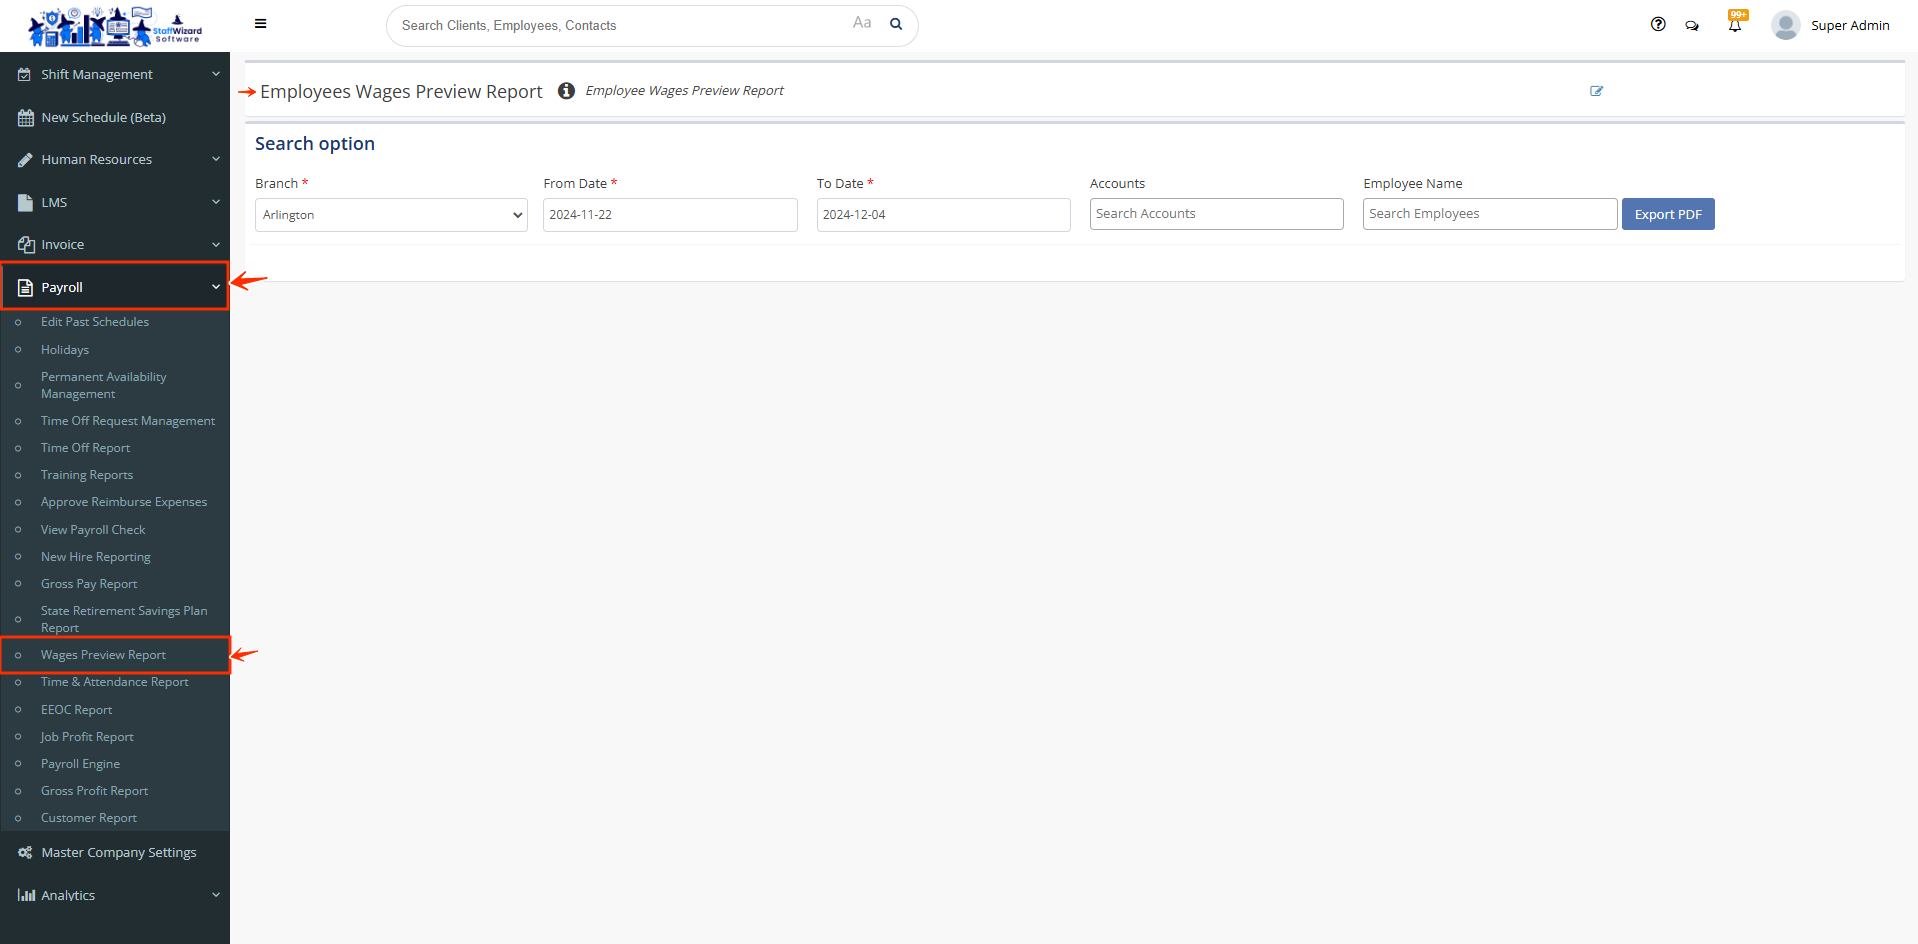The height and width of the screenshot is (944, 1918).
Task: Toggle case-sensitive Aa search option
Action: click(x=862, y=23)
